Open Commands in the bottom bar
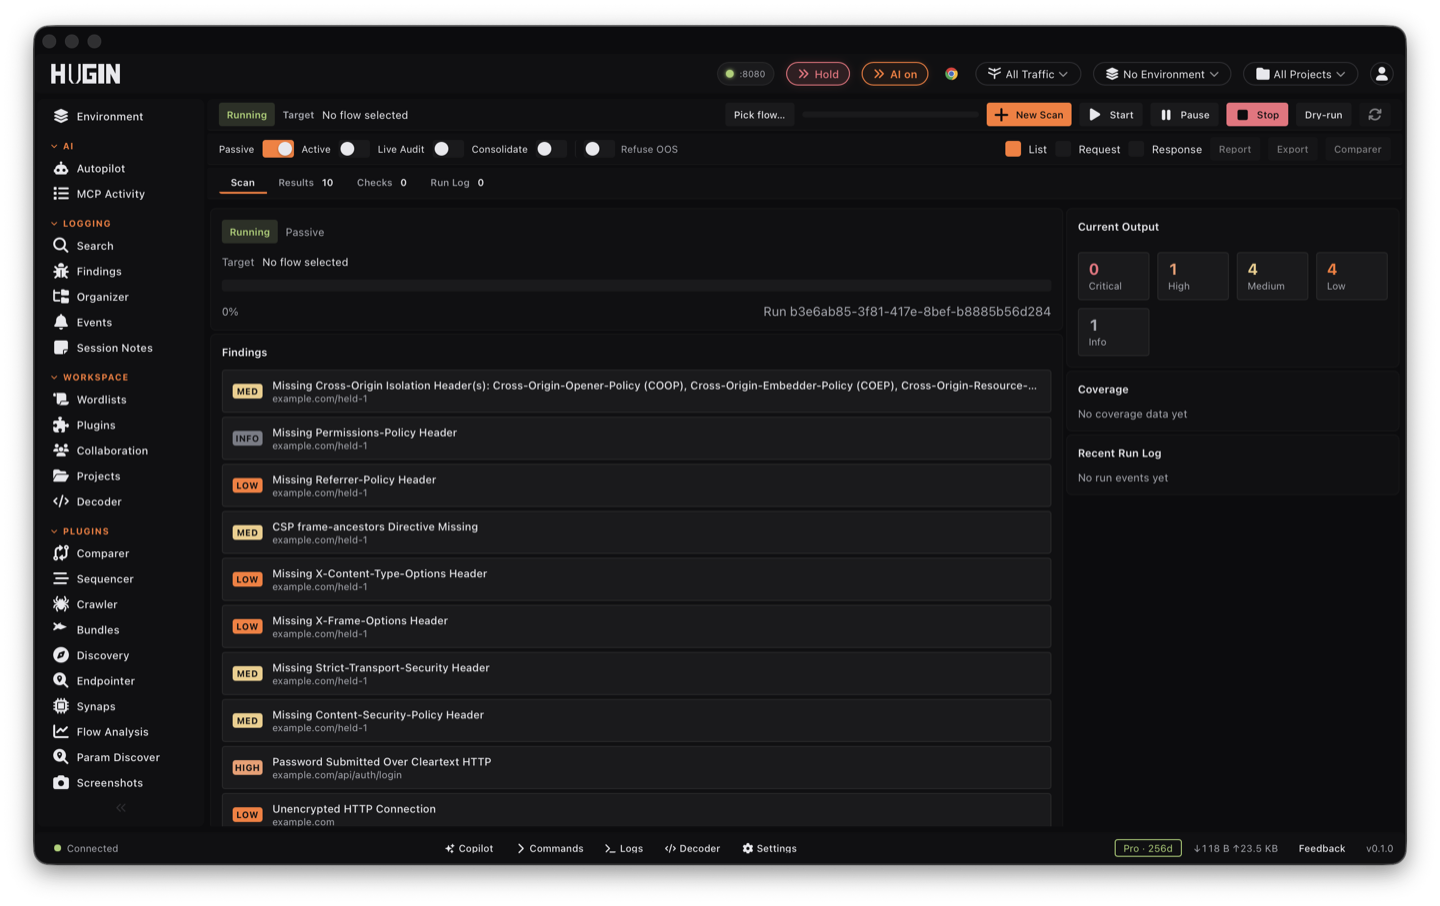Viewport: 1440px width, 906px height. [x=550, y=848]
